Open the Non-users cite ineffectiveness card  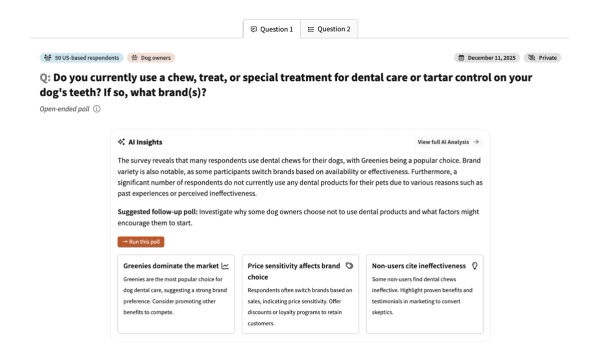click(x=425, y=294)
